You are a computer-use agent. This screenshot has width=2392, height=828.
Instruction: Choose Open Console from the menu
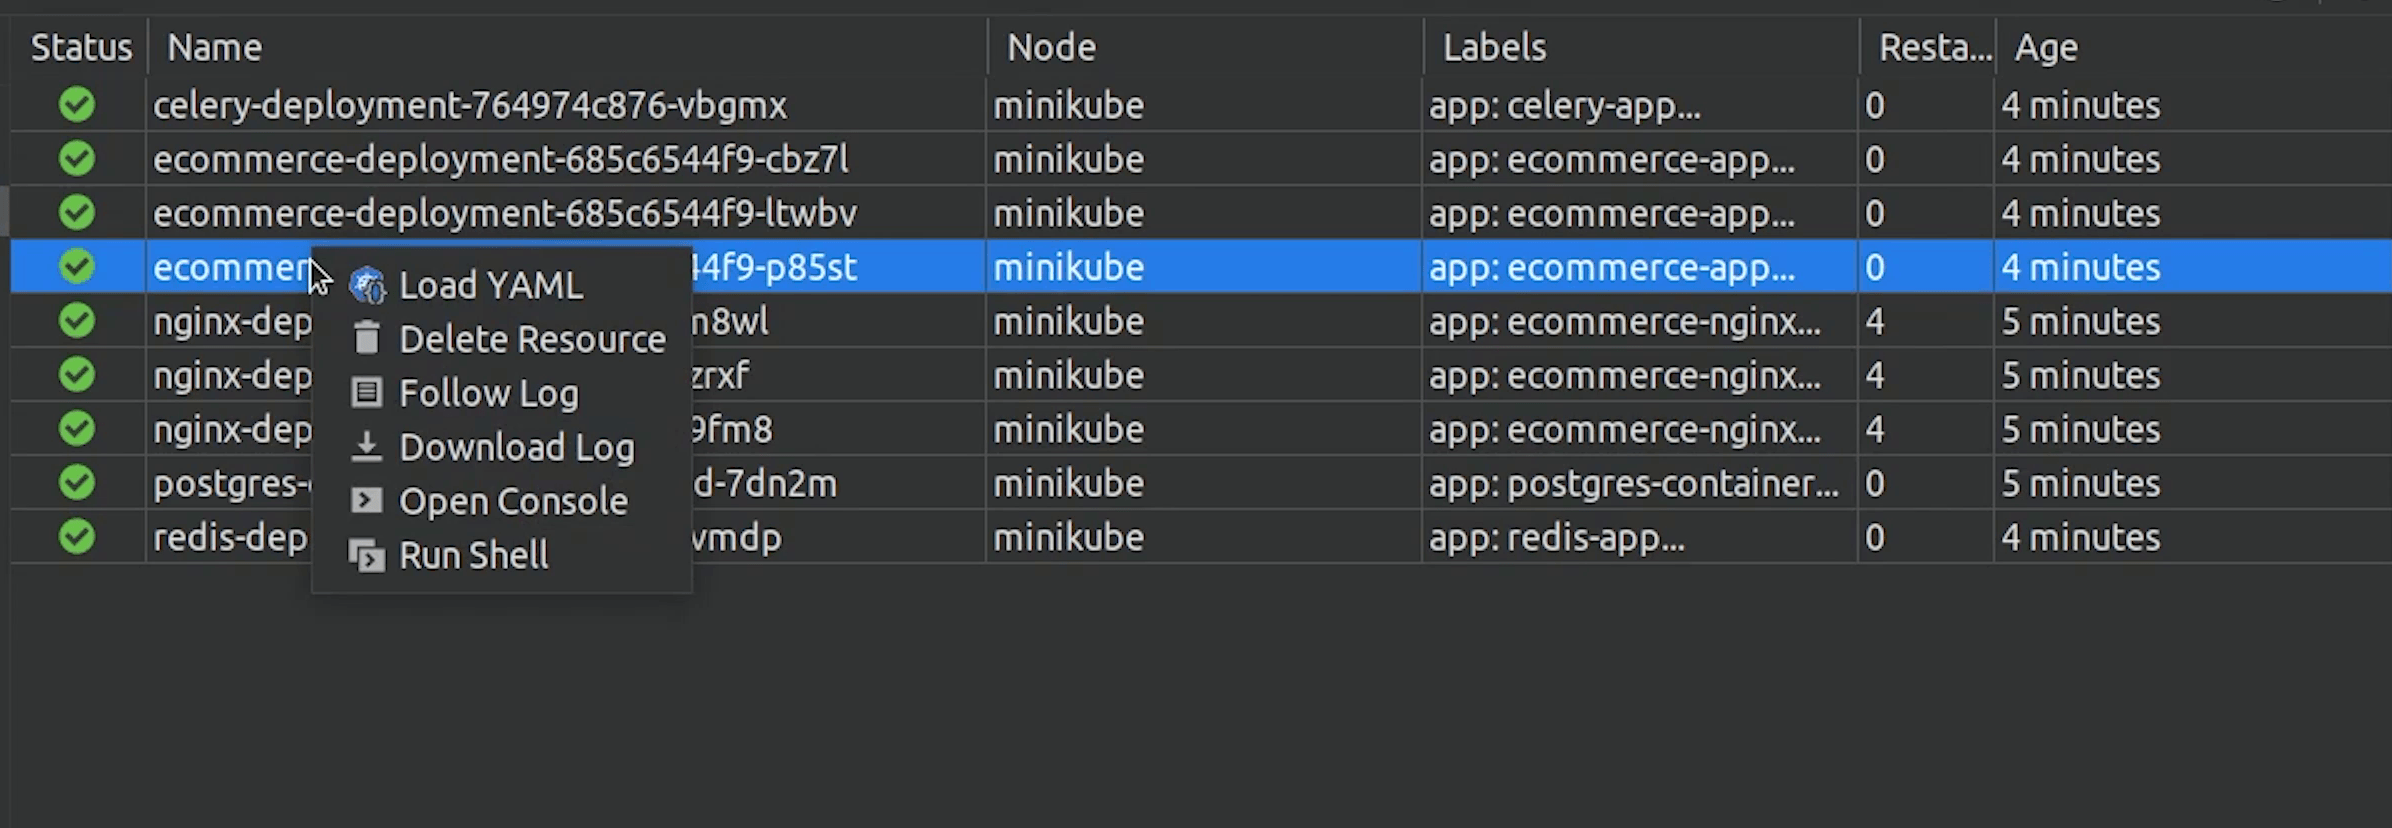tap(513, 502)
